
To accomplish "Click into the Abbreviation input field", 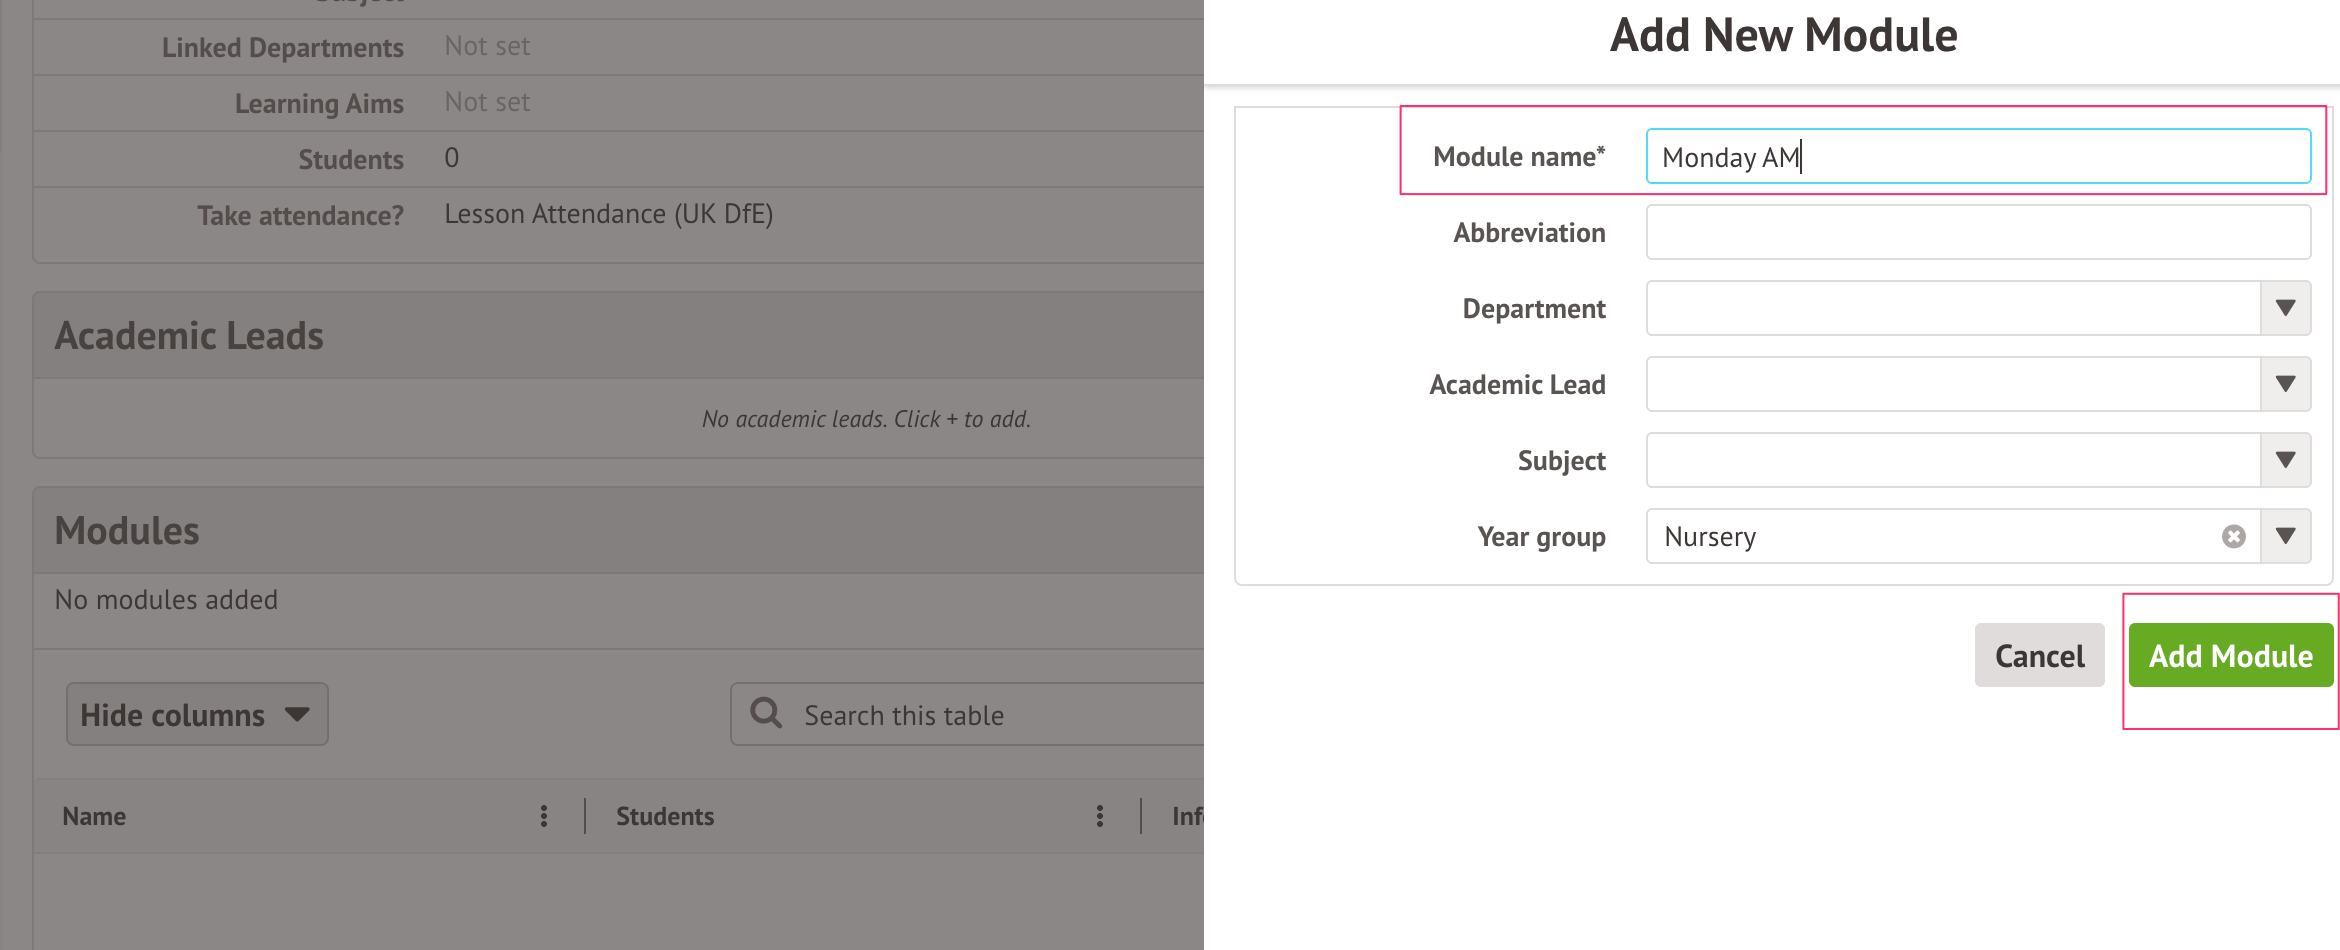I will [x=1977, y=232].
